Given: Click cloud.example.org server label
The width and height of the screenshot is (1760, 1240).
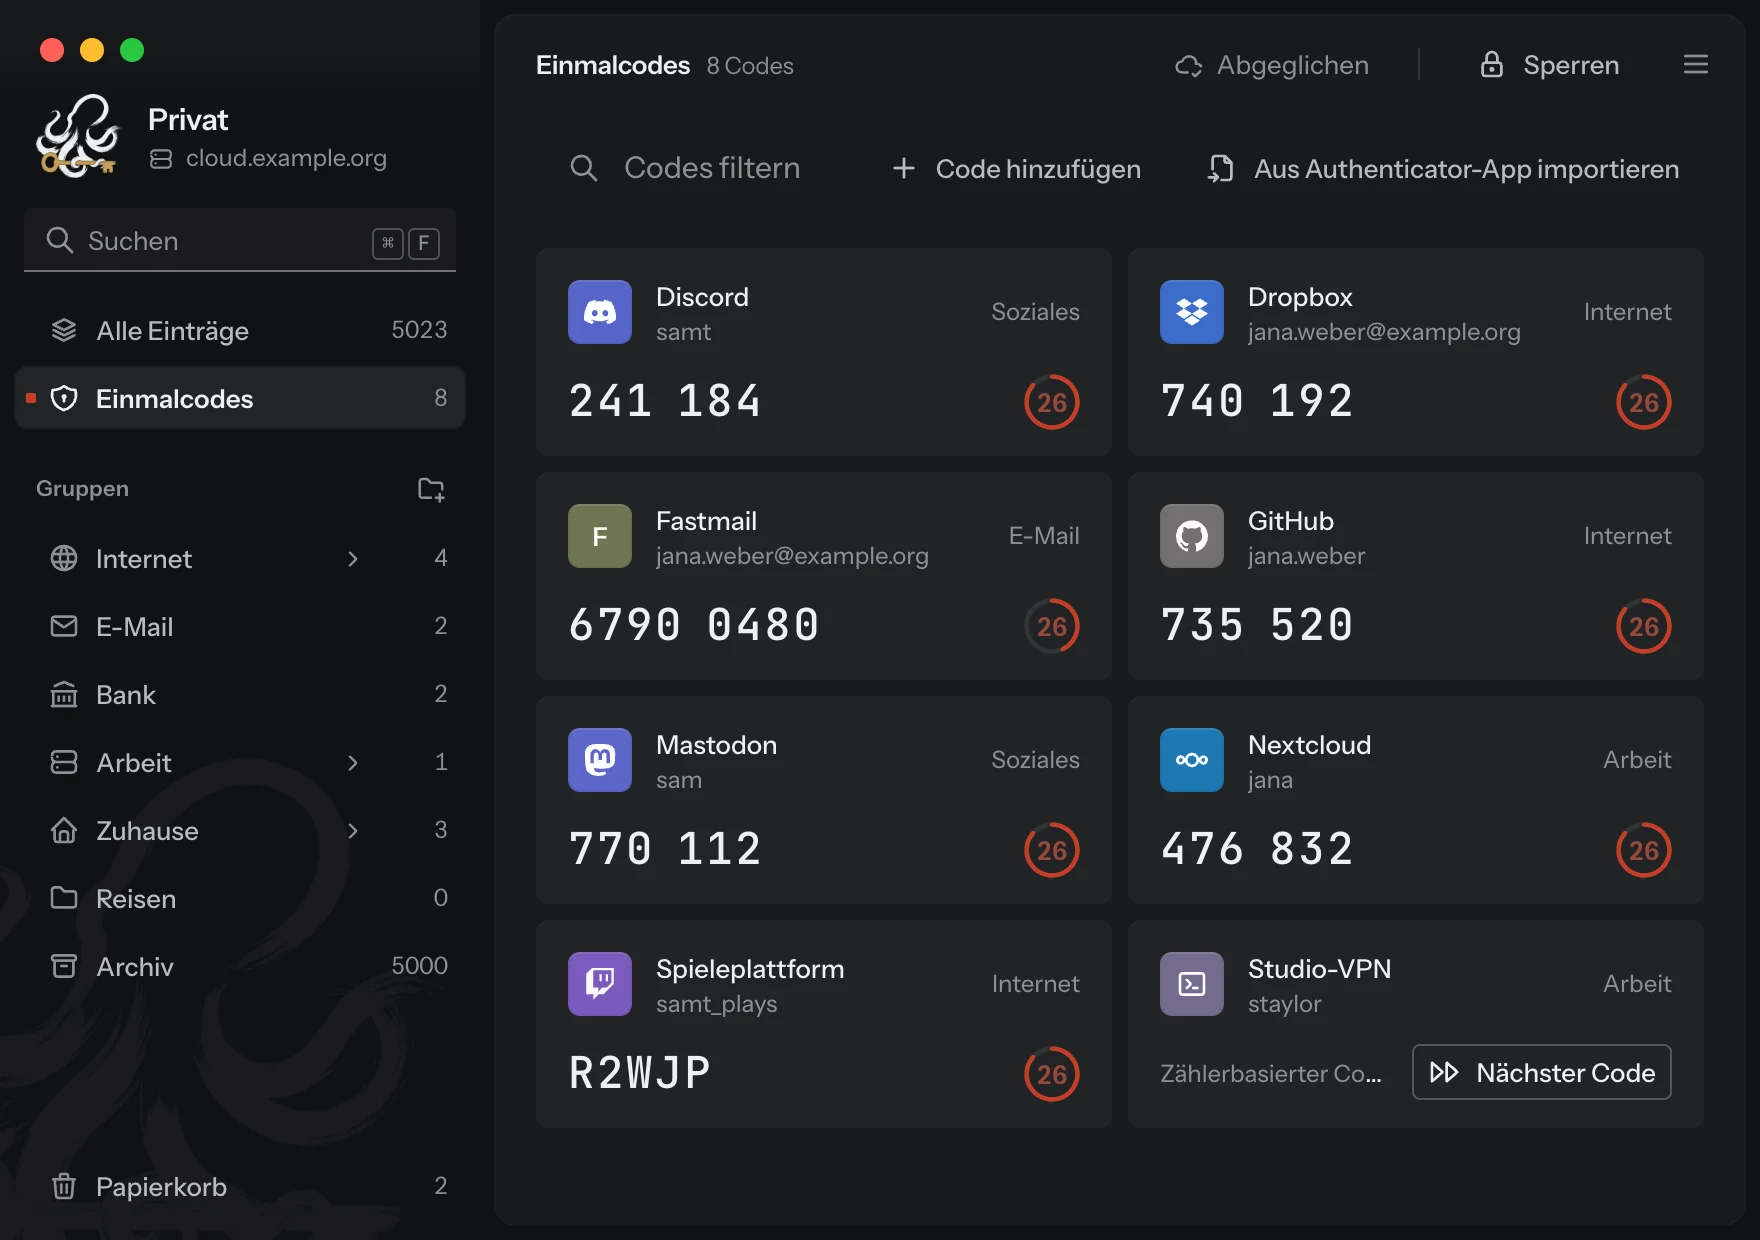Looking at the screenshot, I should pos(286,158).
